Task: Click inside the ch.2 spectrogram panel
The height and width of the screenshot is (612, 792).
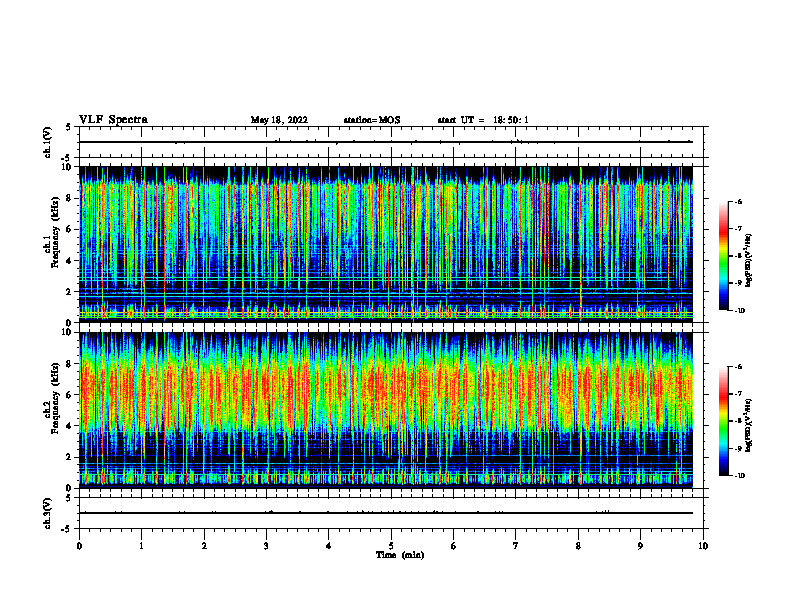Action: tap(393, 410)
